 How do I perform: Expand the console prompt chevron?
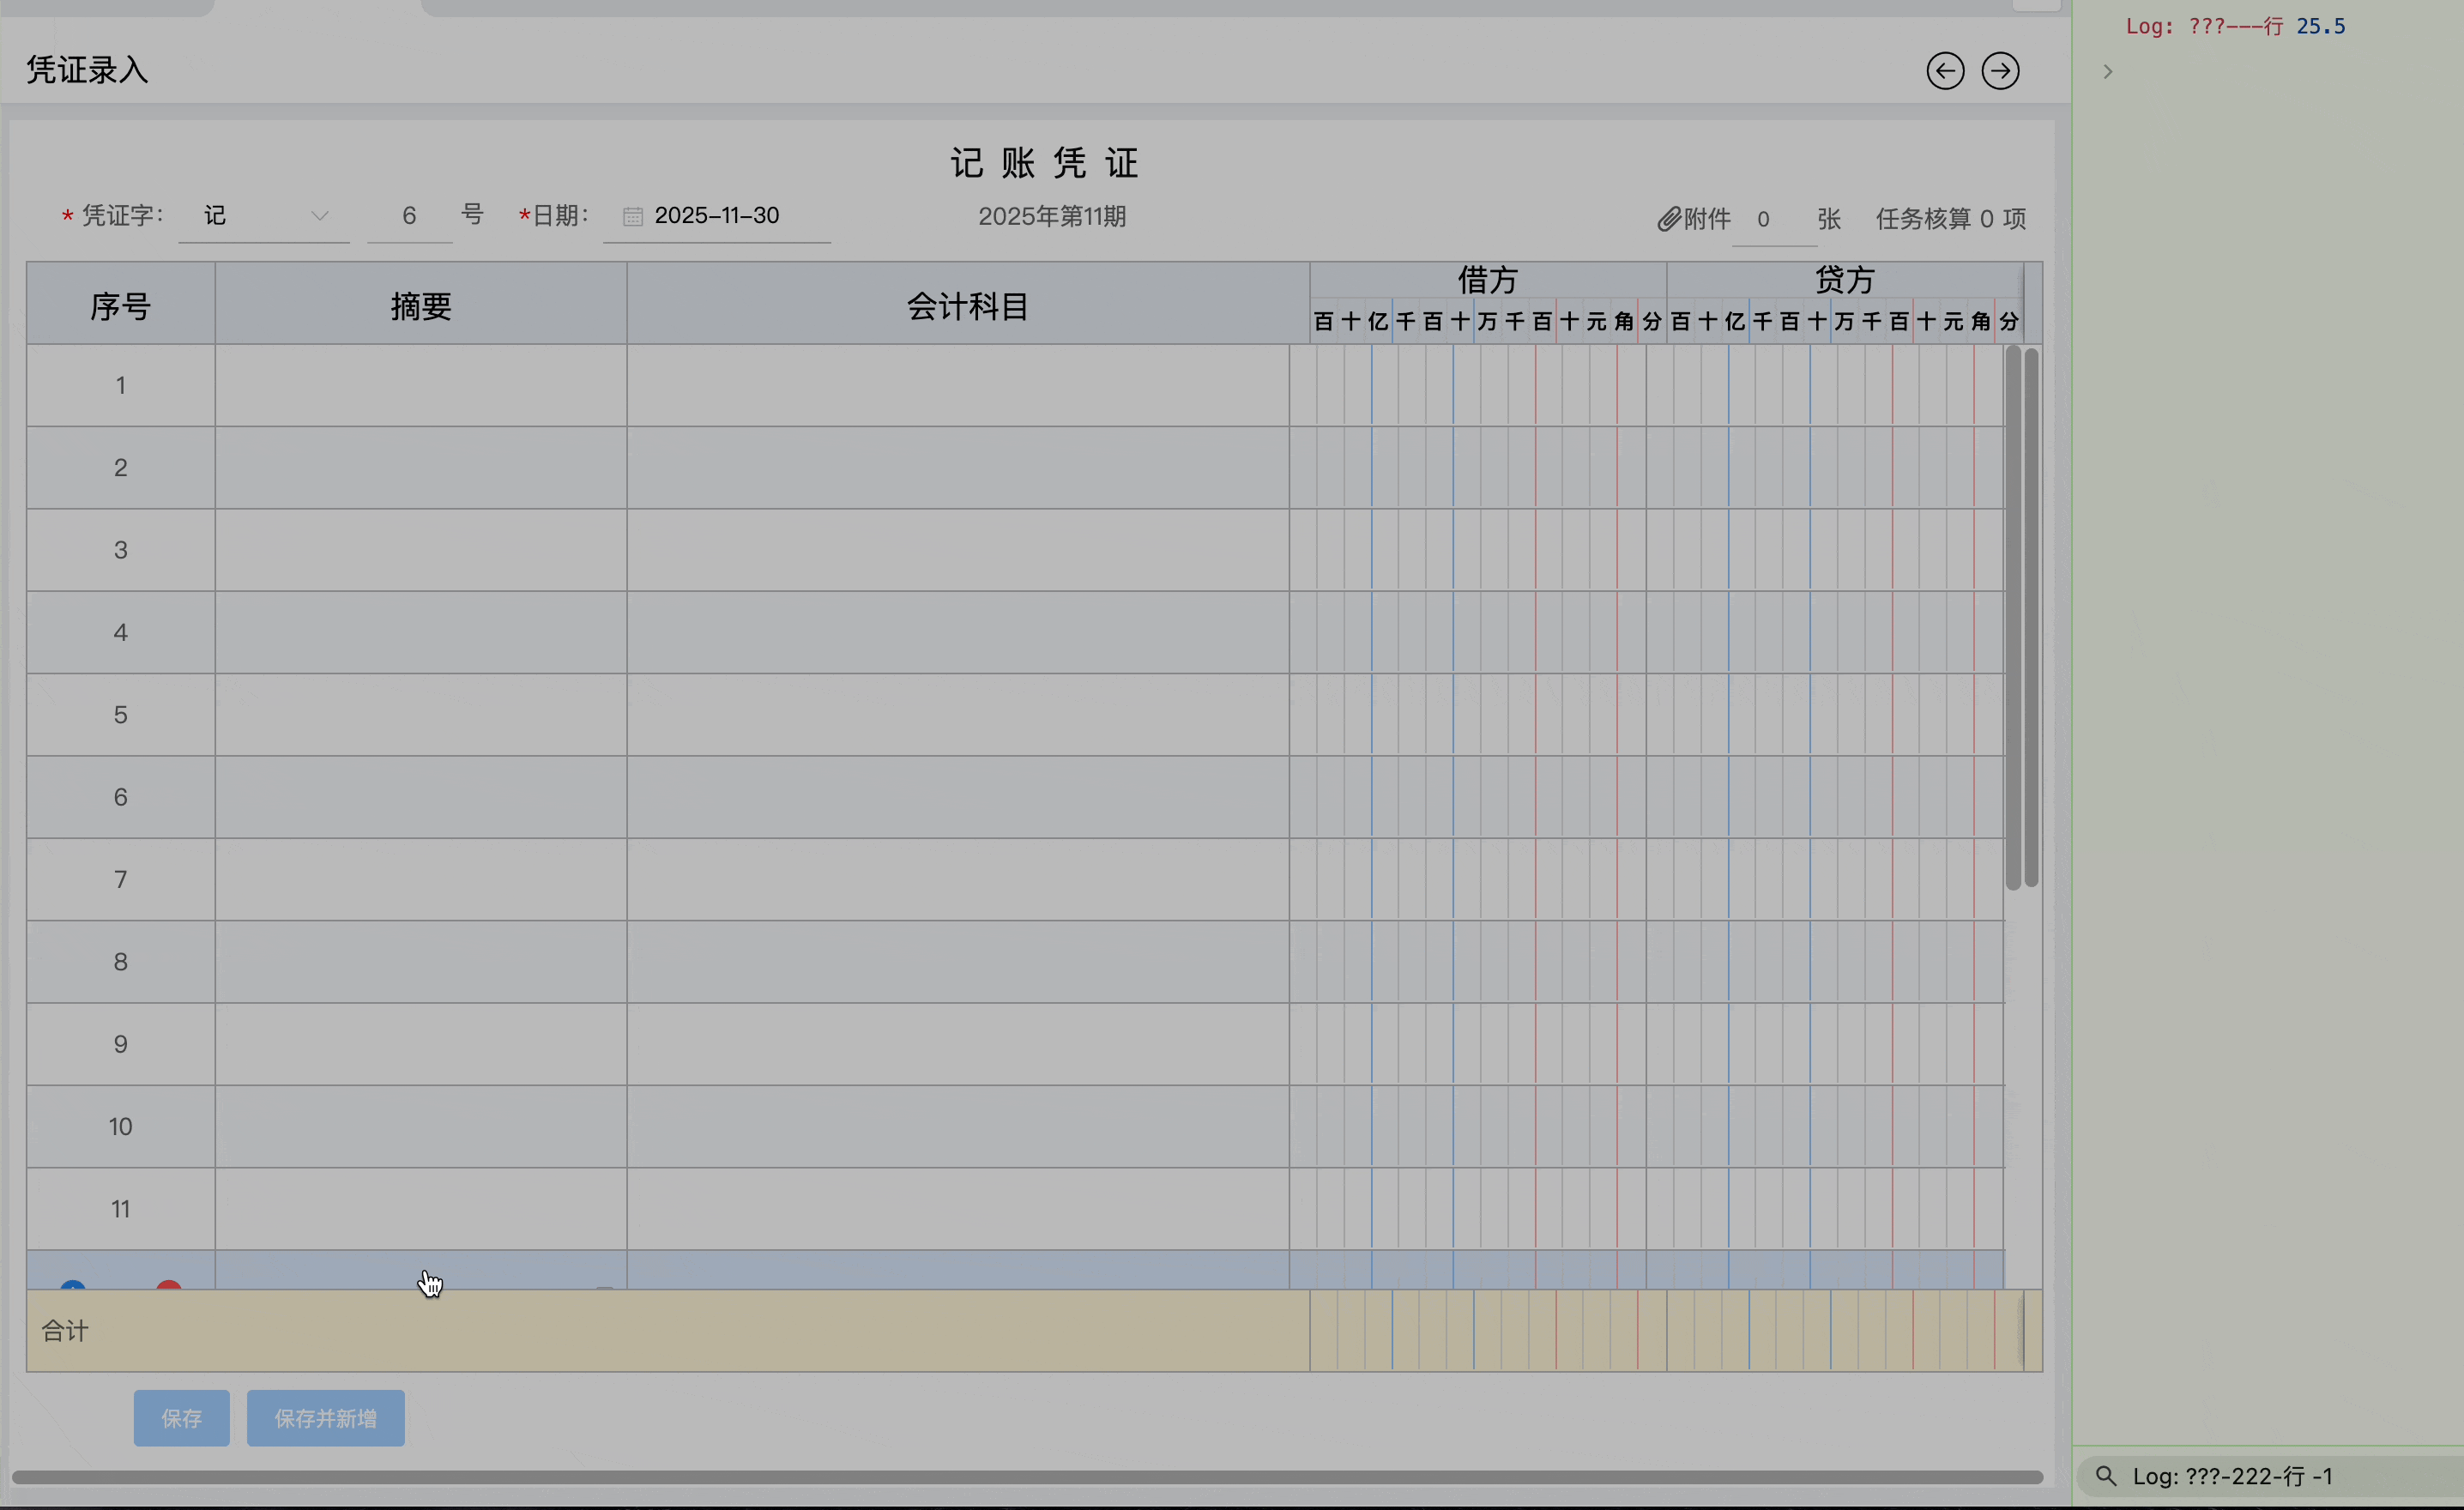pos(2107,72)
